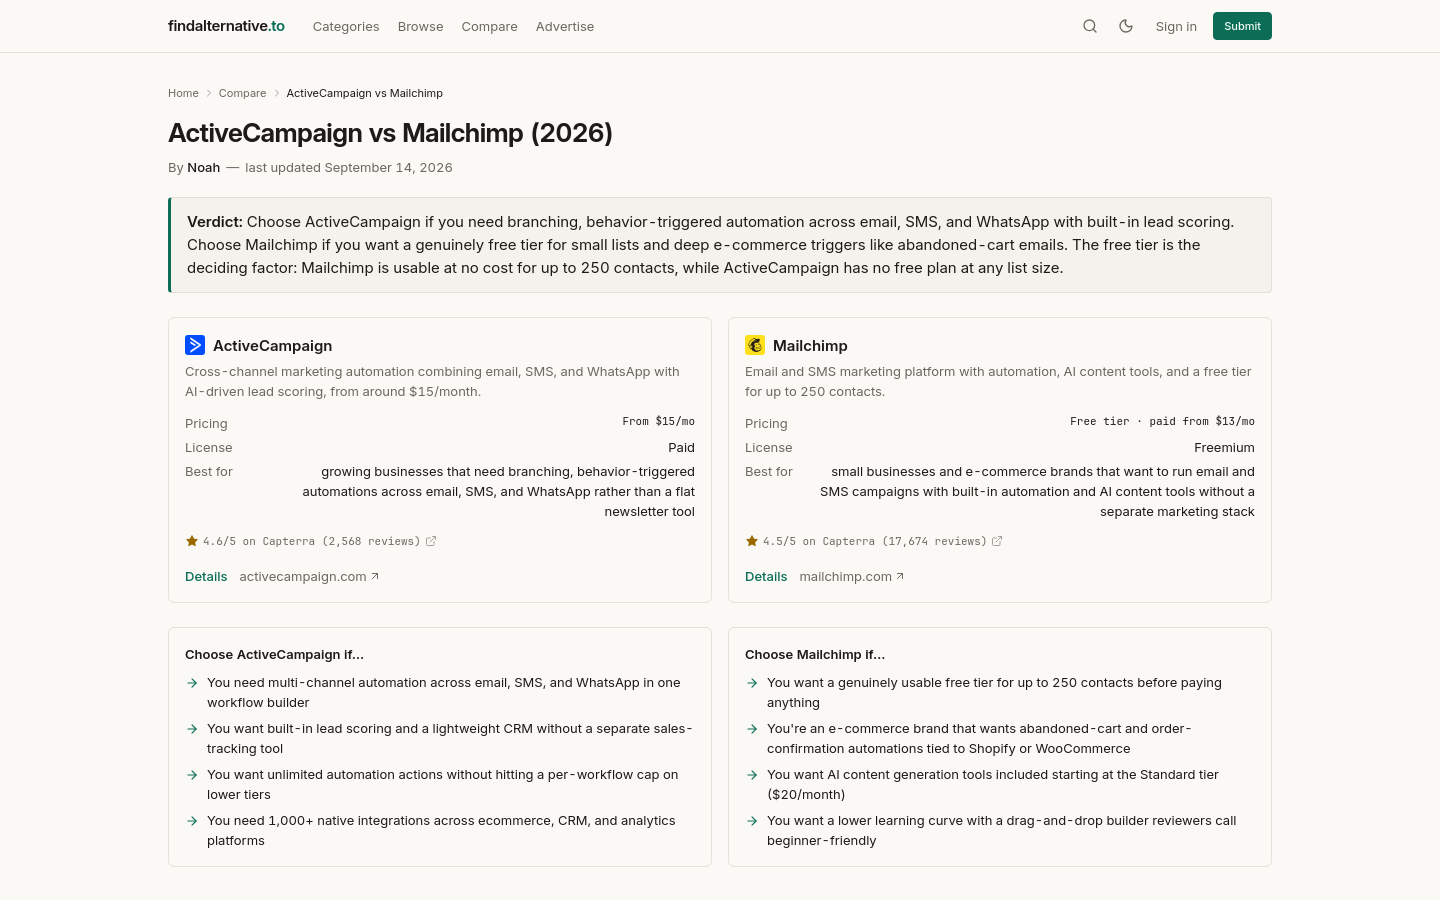Click ActiveCampaign vs Mailchimp breadcrumb
Screen dimensions: 1440x900
(x=365, y=93)
